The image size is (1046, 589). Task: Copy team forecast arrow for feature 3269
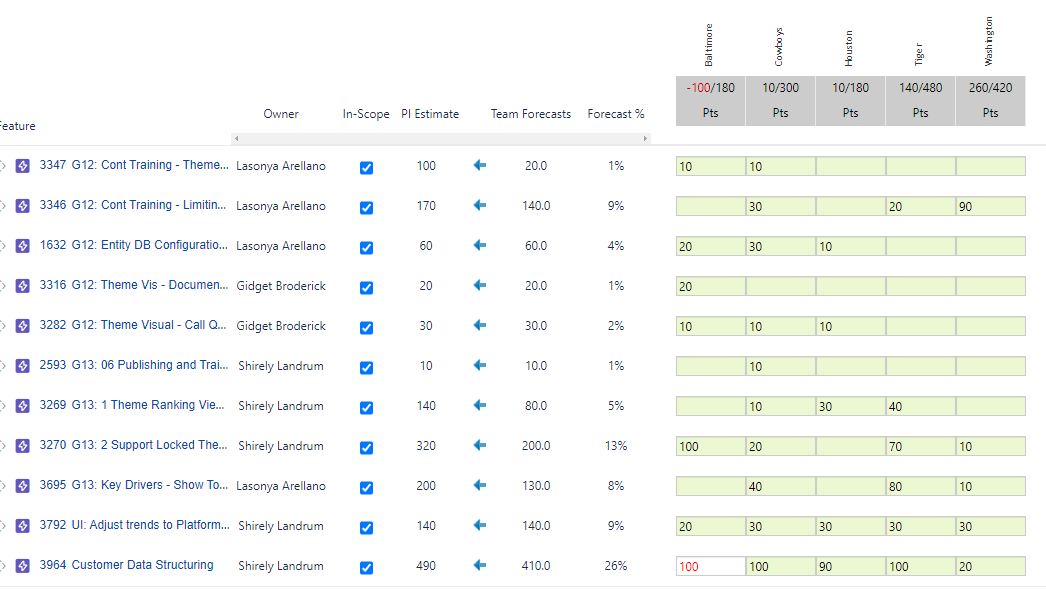click(x=480, y=405)
